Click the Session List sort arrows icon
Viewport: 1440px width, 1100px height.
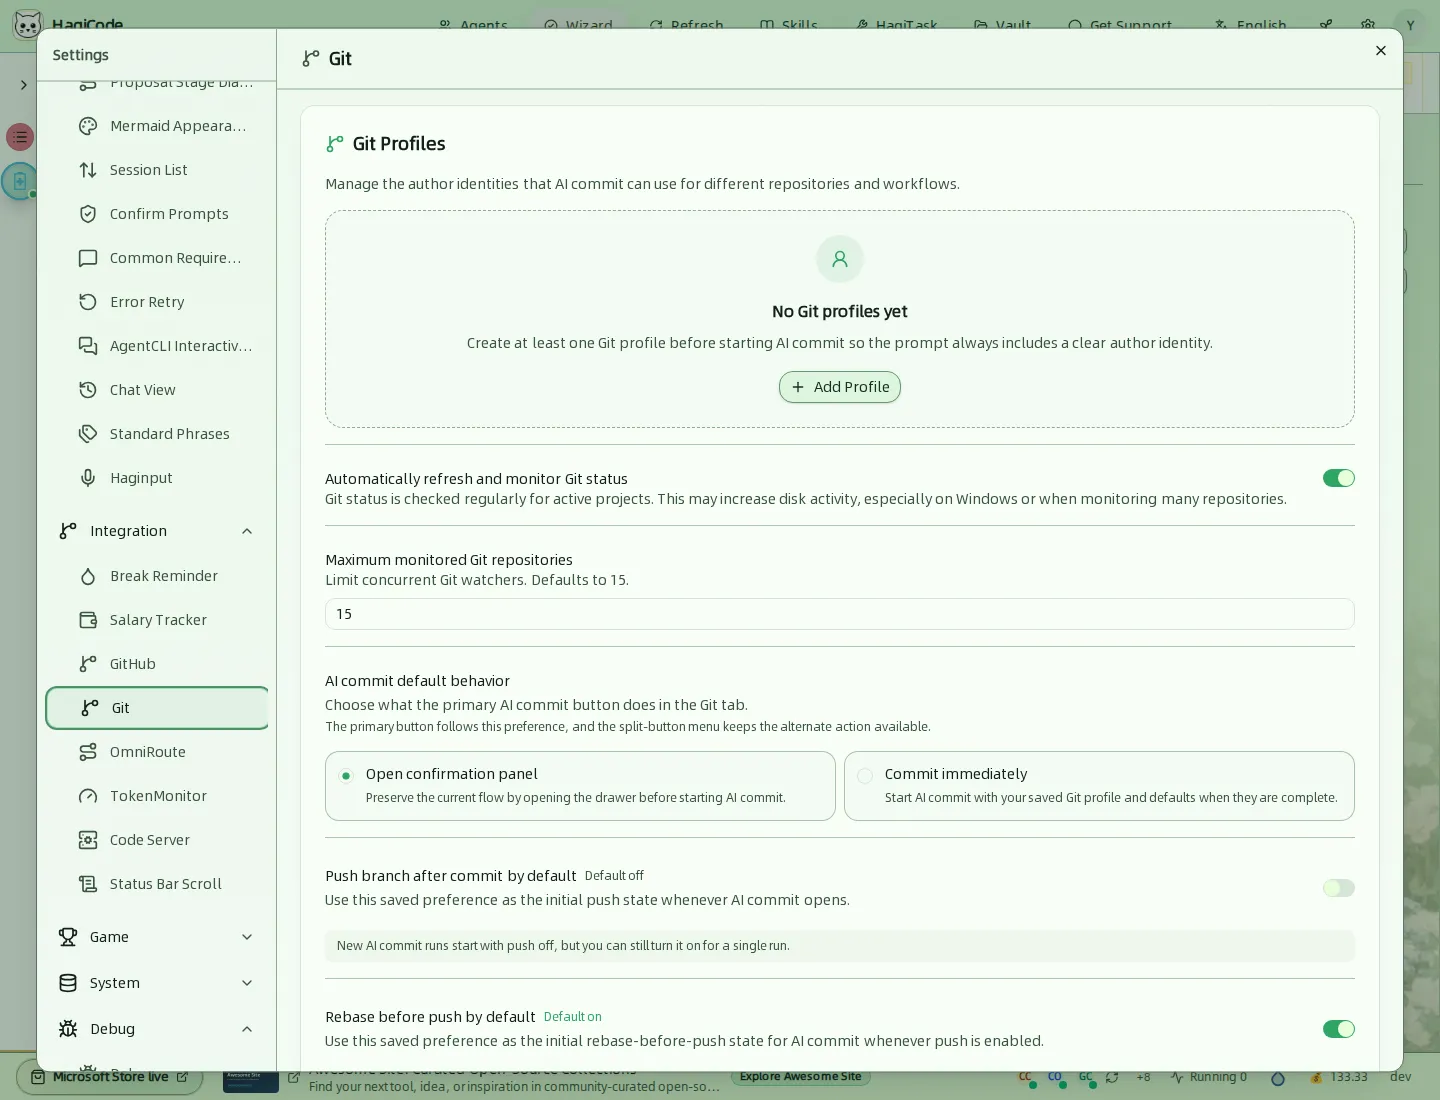tap(88, 170)
